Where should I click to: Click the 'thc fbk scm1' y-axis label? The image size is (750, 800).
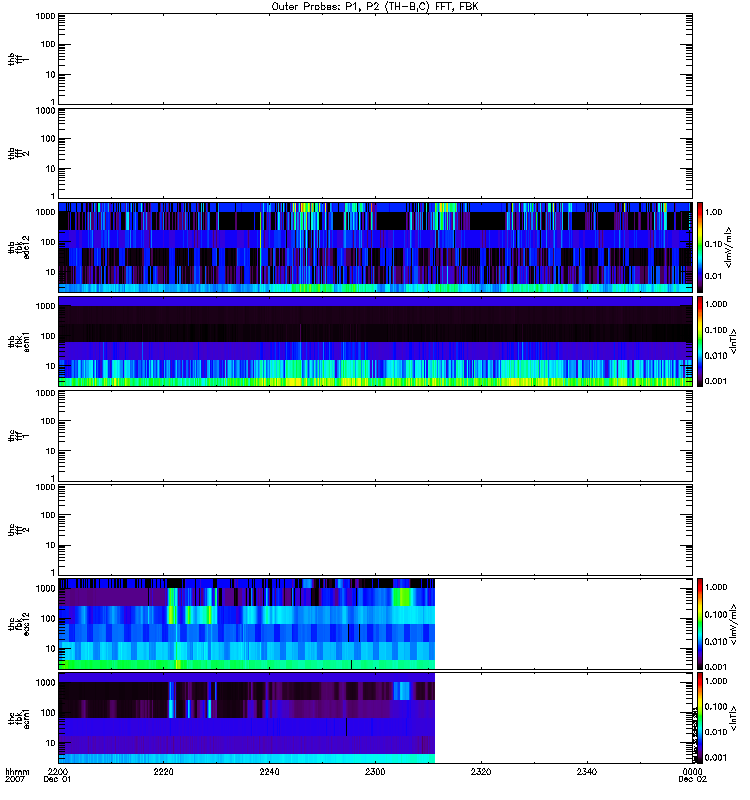point(19,718)
